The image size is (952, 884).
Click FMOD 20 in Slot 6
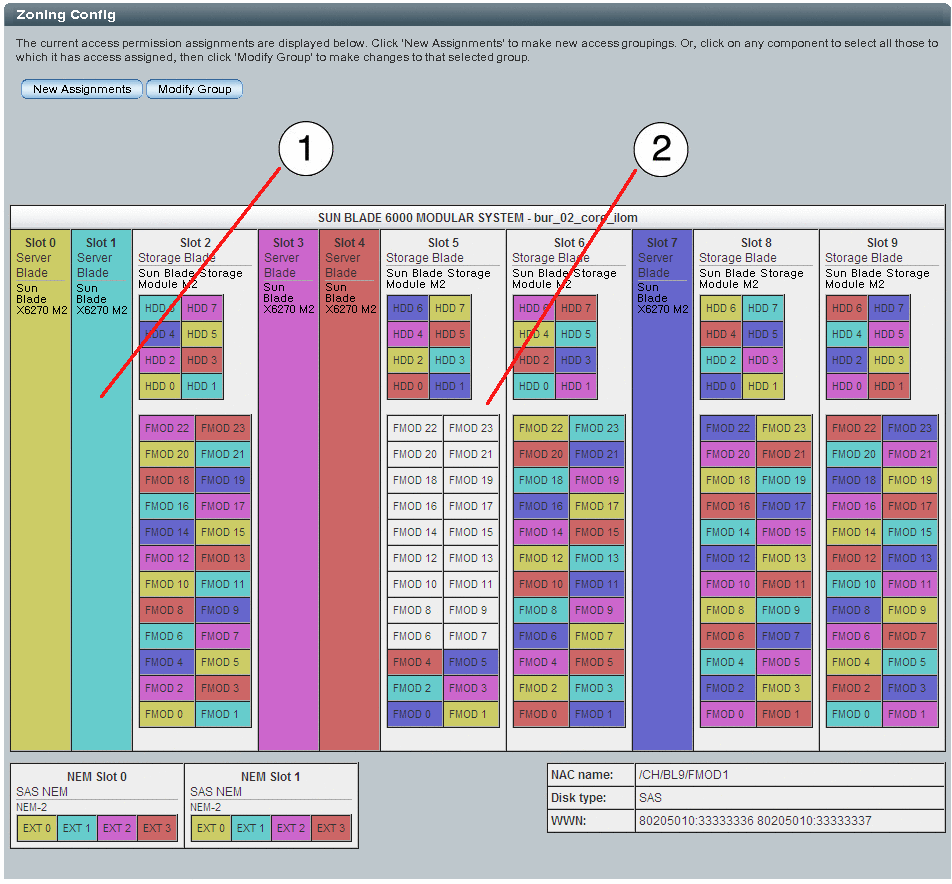(541, 454)
